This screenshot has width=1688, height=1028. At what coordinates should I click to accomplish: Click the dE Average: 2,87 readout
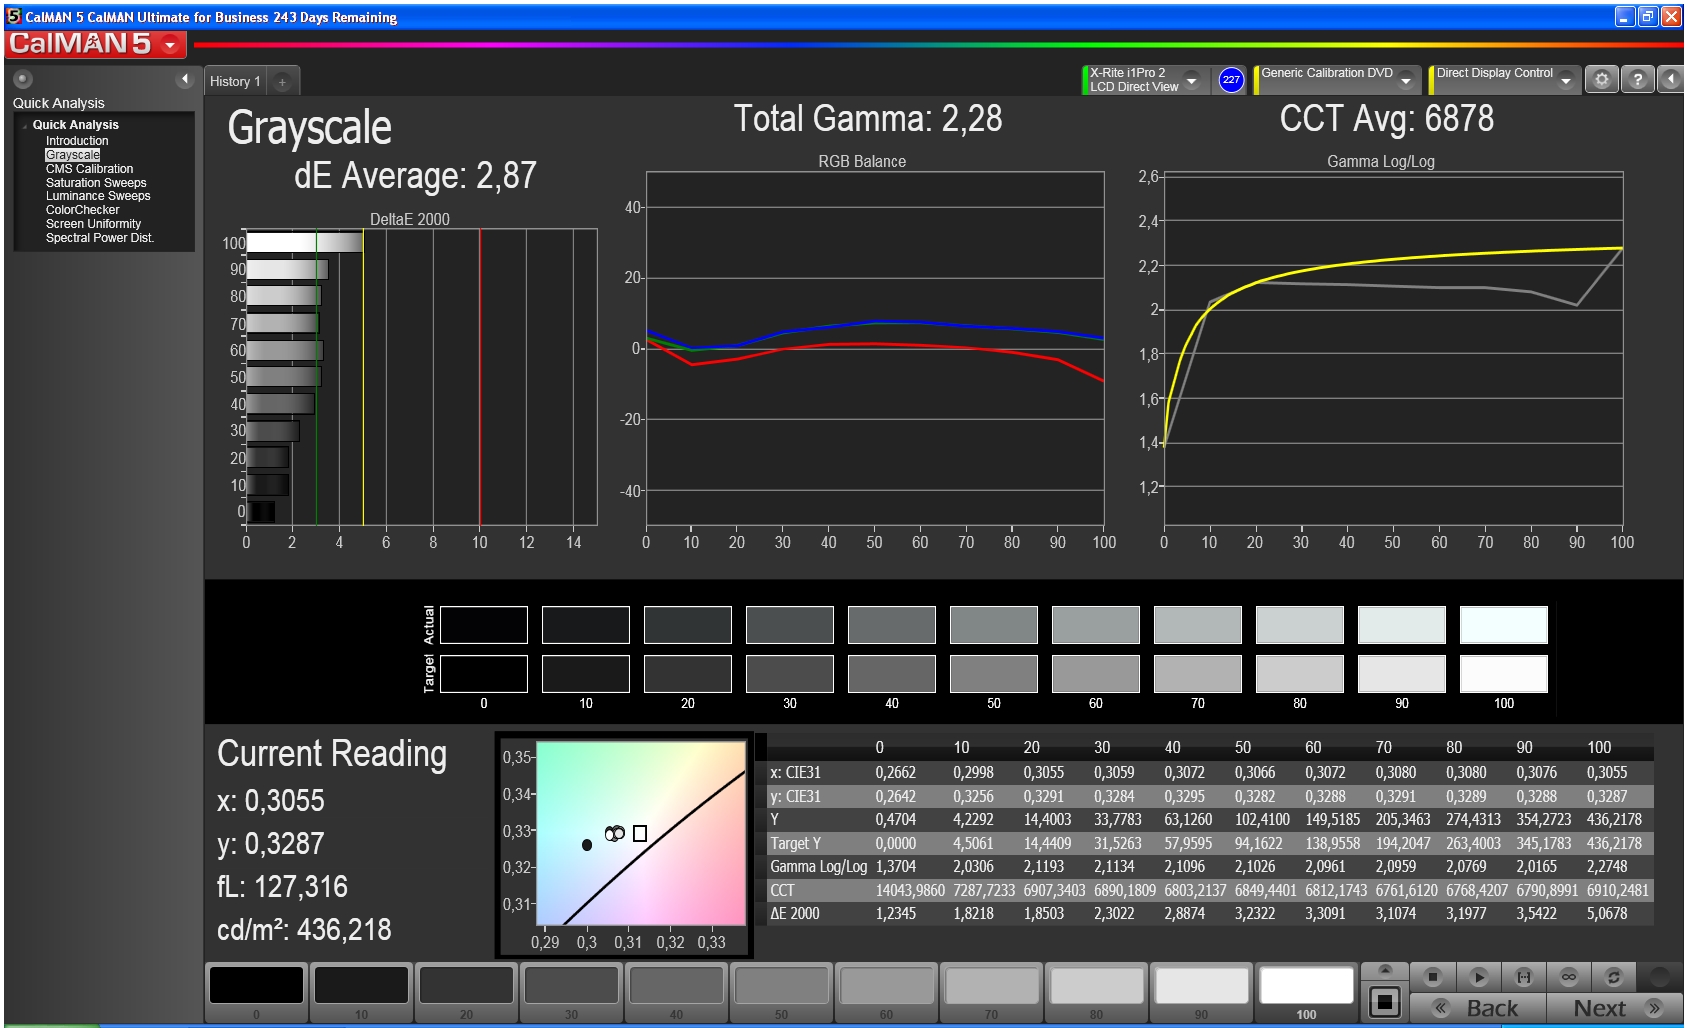415,176
